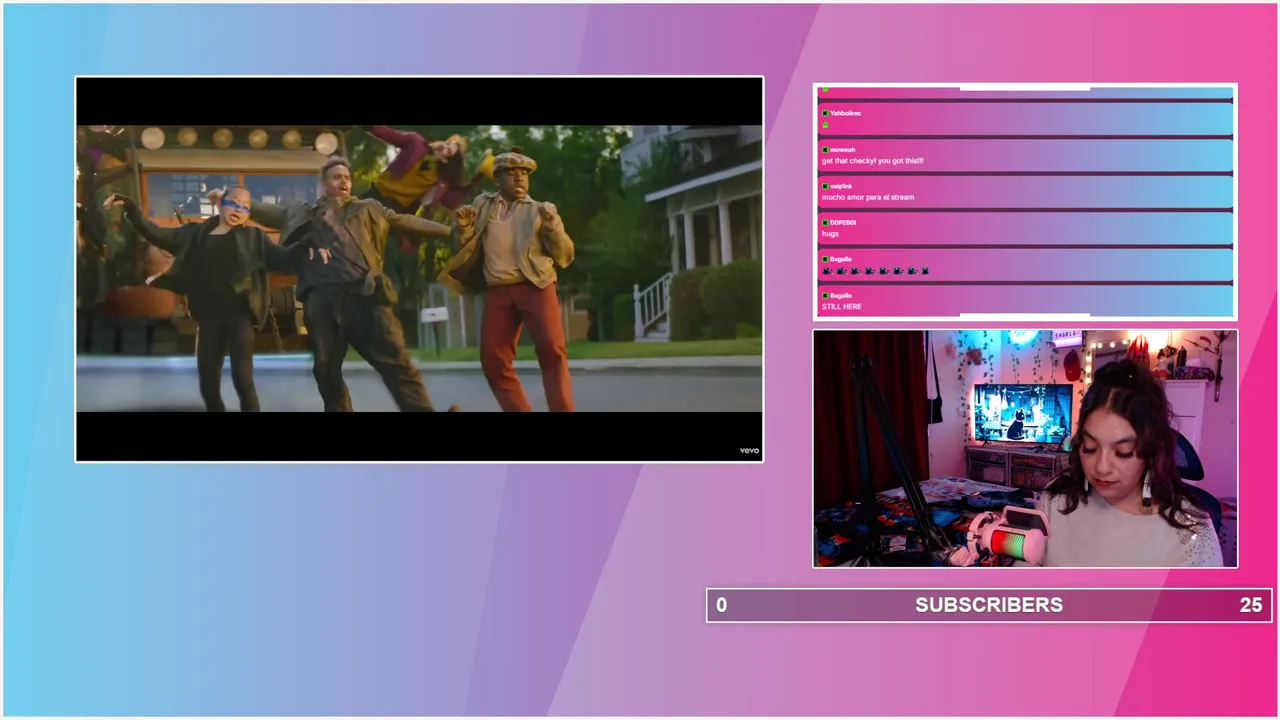Click the badge icon beside mowsah
1280x720 pixels.
[x=825, y=150]
